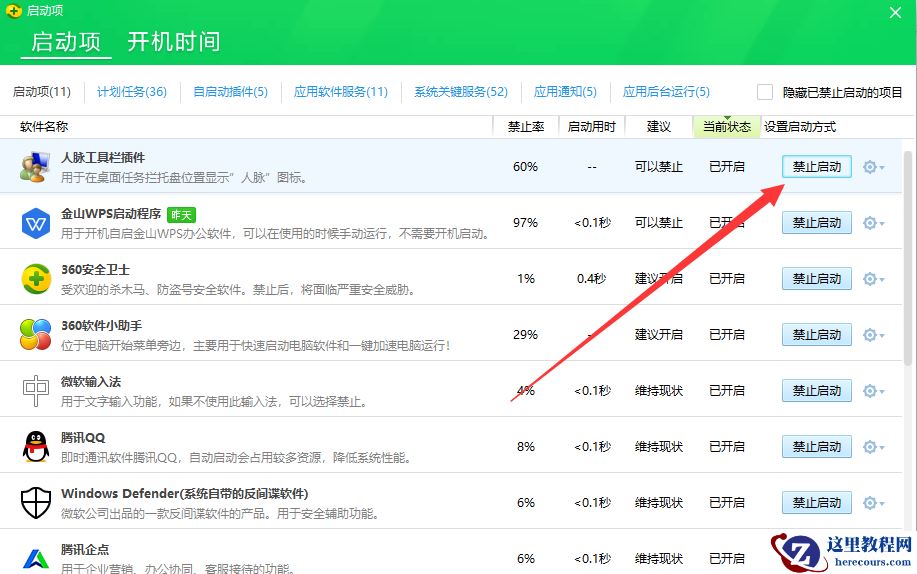Viewport: 917px width, 574px height.
Task: Click the Windows Defender shield icon
Action: click(36, 503)
